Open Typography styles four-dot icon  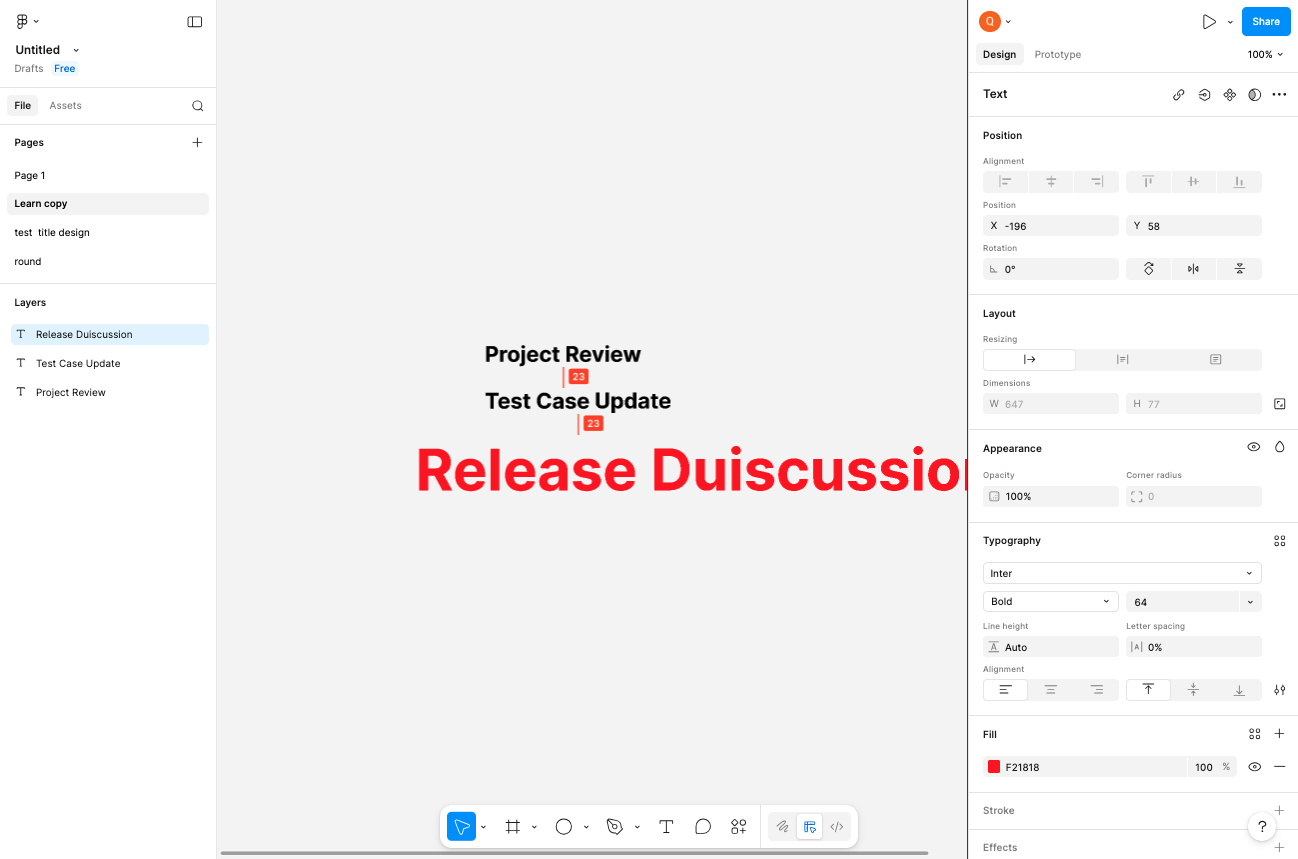[x=1279, y=541]
